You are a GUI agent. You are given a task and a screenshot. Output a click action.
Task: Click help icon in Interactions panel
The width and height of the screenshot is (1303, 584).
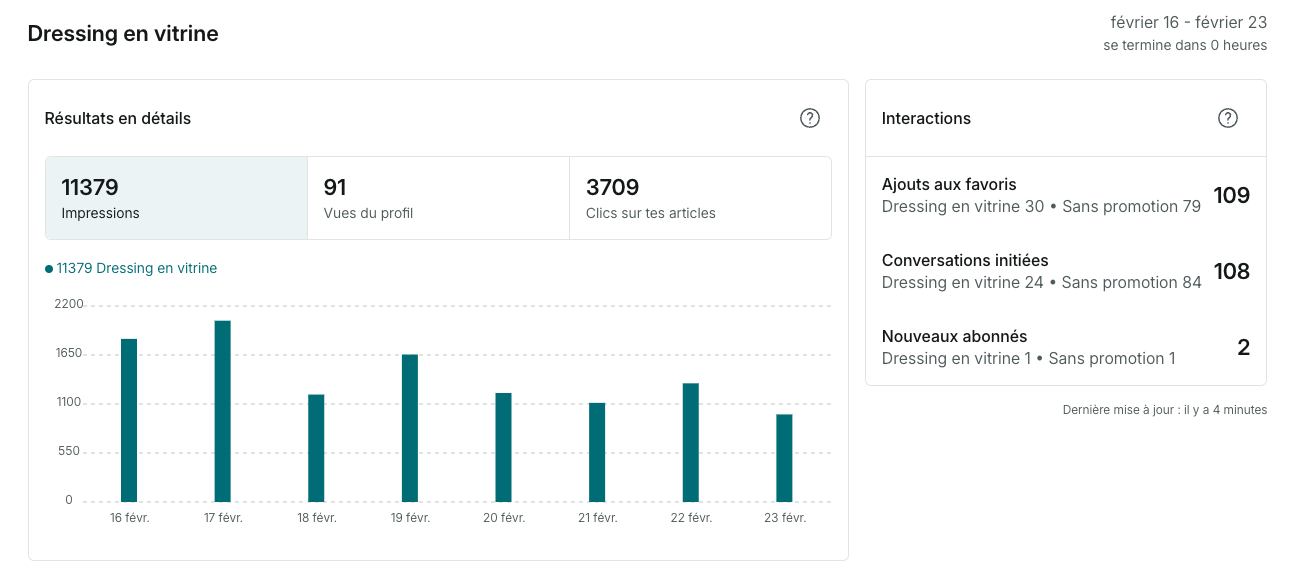1228,118
